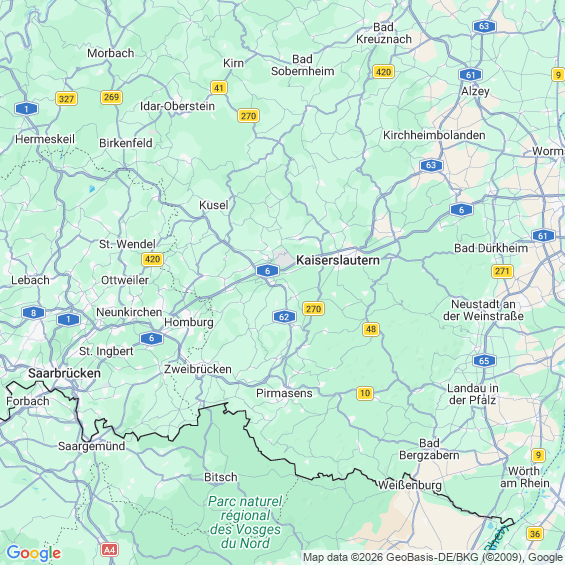Click the Bad Kreuznach town label
Image resolution: width=565 pixels, height=565 pixels.
pyautogui.click(x=384, y=33)
